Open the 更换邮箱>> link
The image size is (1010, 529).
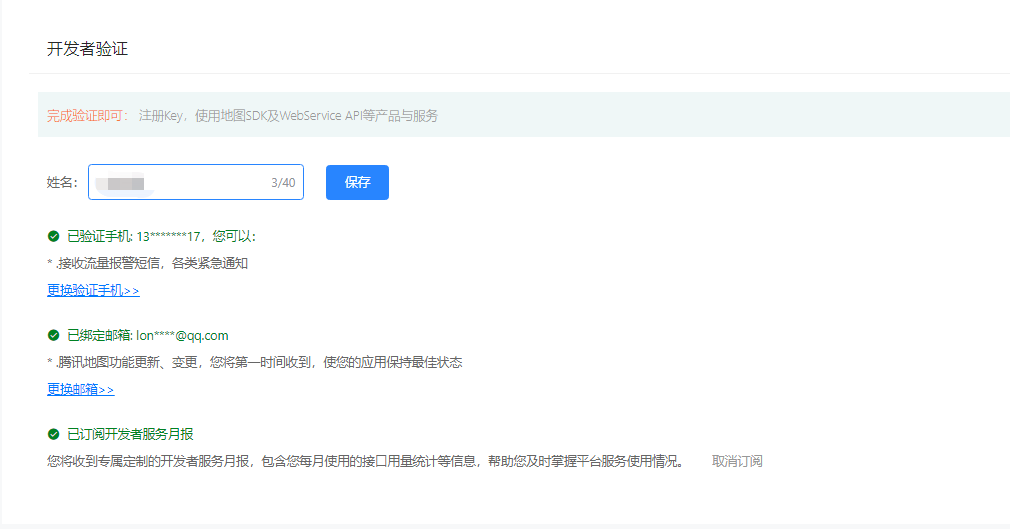click(81, 390)
